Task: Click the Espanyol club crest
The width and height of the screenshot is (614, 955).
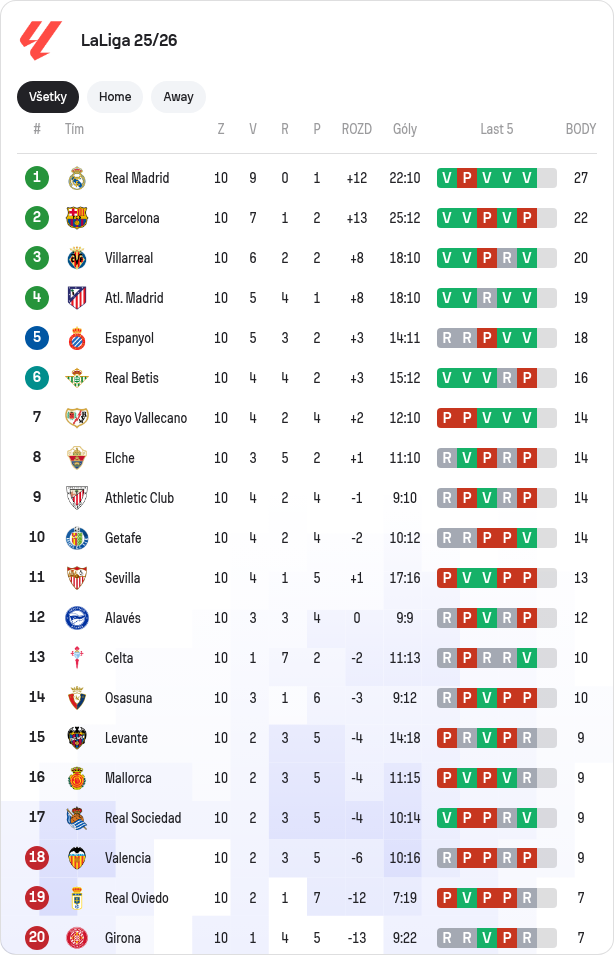Action: tap(77, 338)
